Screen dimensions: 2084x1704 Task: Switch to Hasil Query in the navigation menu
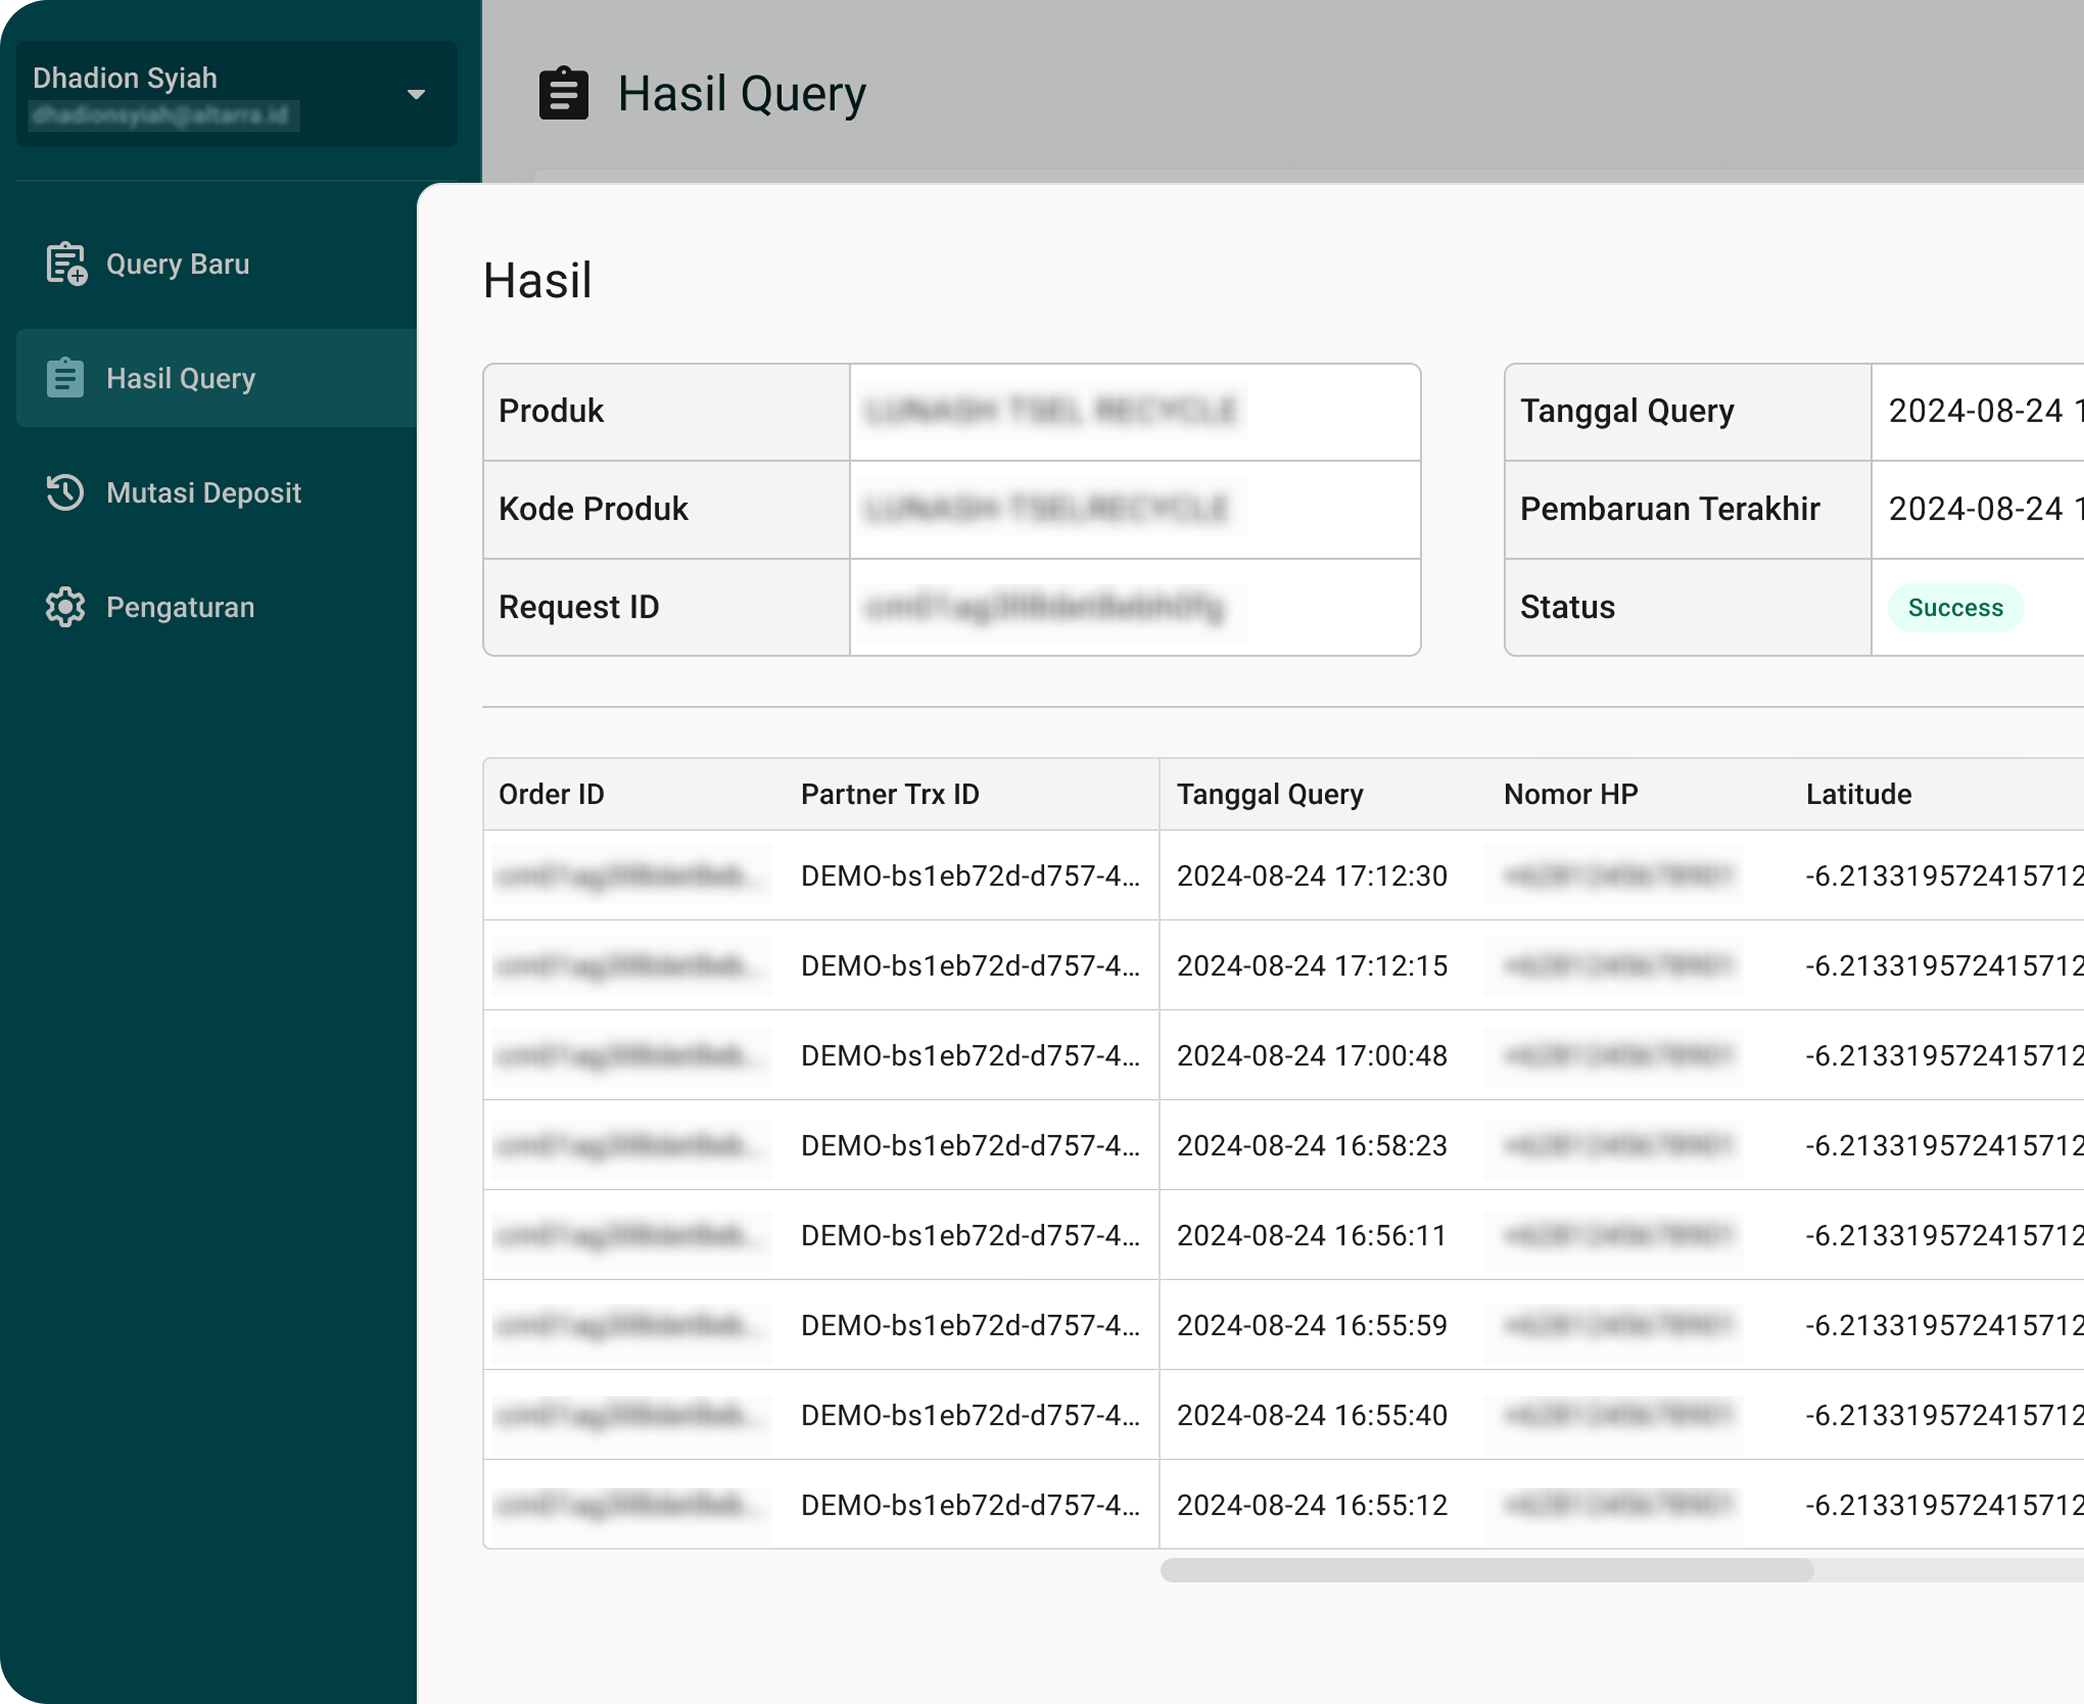coord(180,378)
